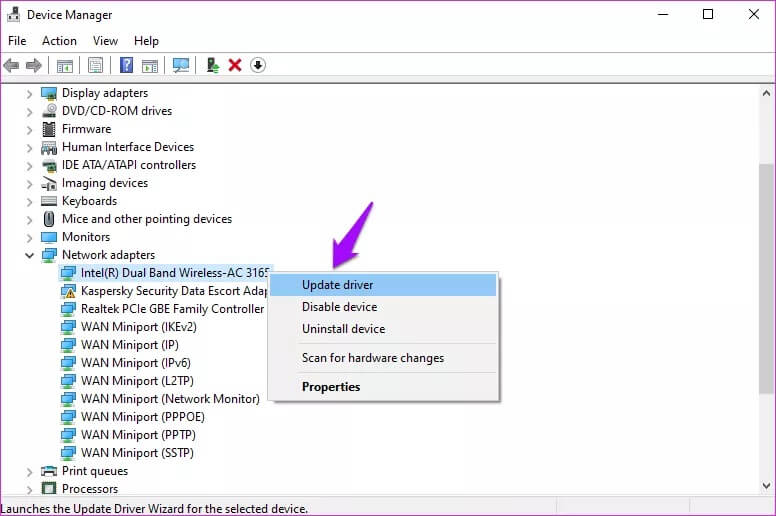Select WAN Miniport (L2TP)
The image size is (776, 516).
click(137, 381)
